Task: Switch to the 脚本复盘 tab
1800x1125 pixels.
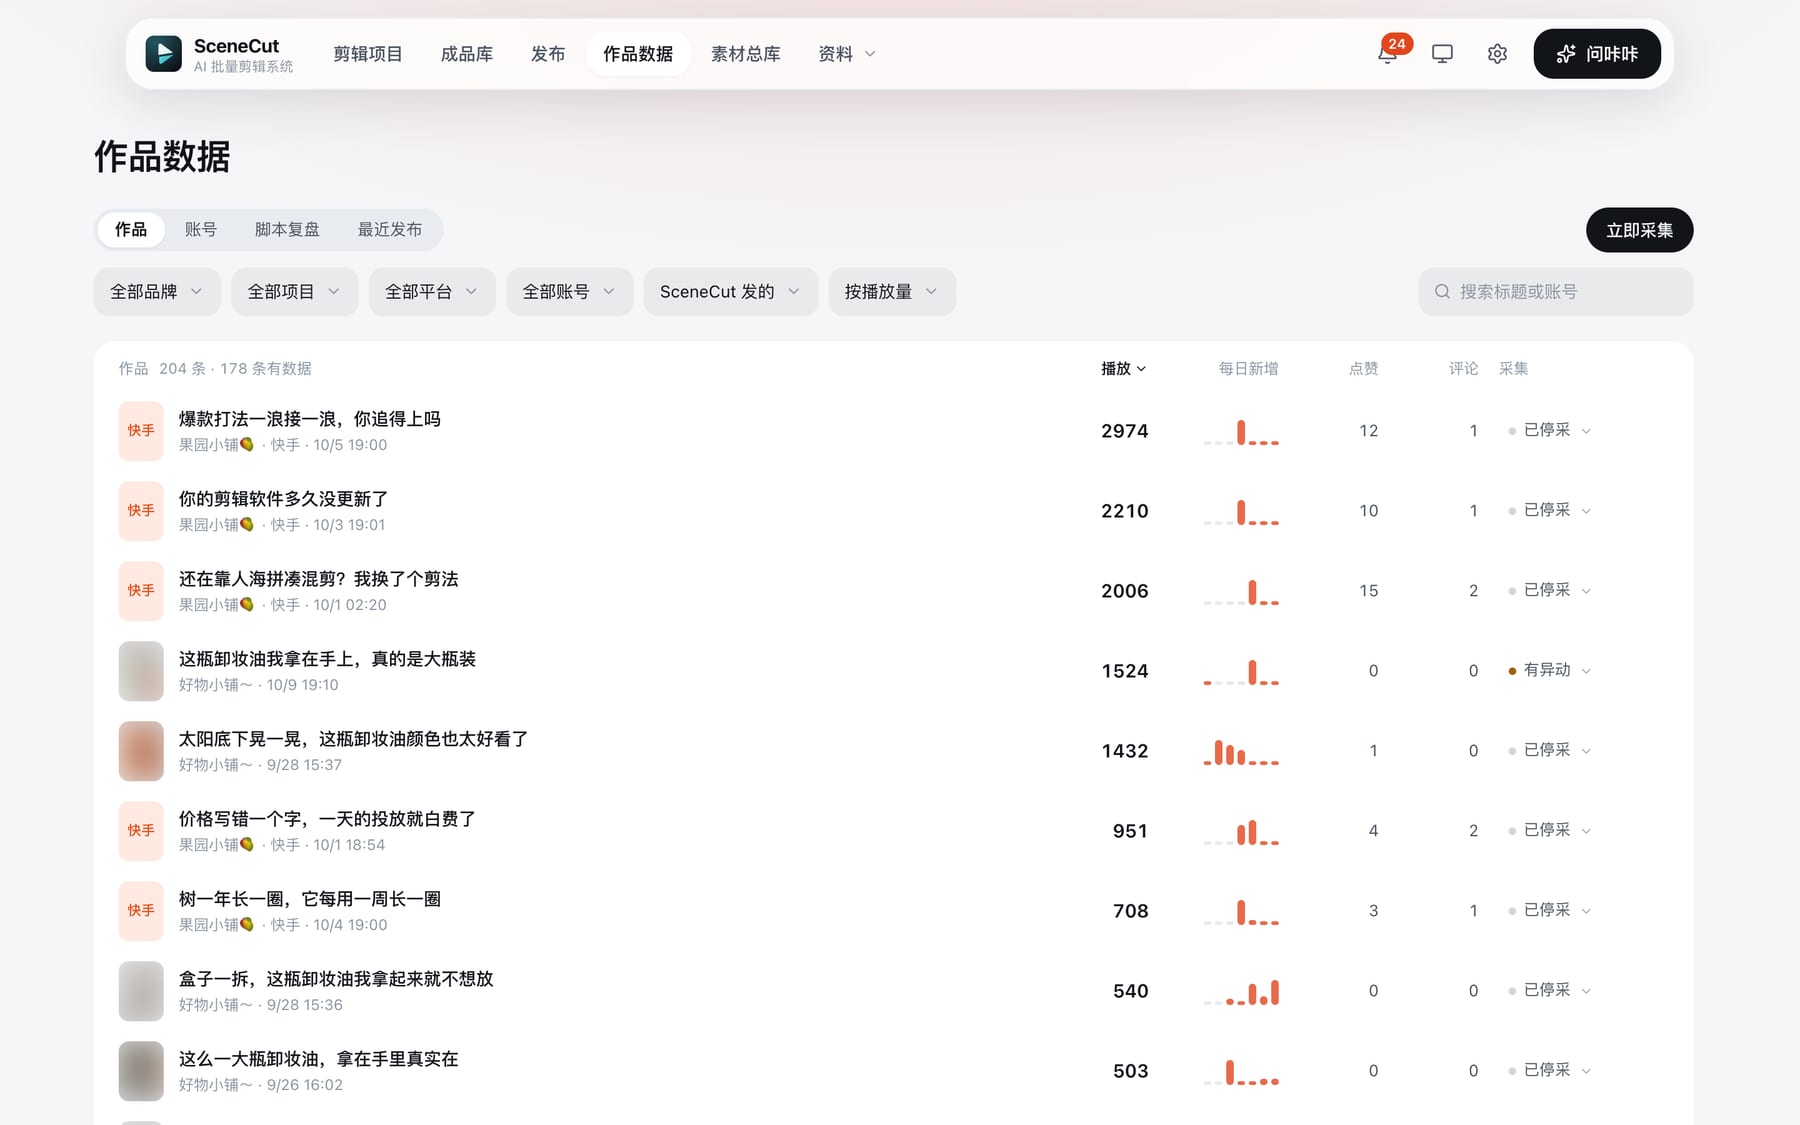Action: click(287, 230)
